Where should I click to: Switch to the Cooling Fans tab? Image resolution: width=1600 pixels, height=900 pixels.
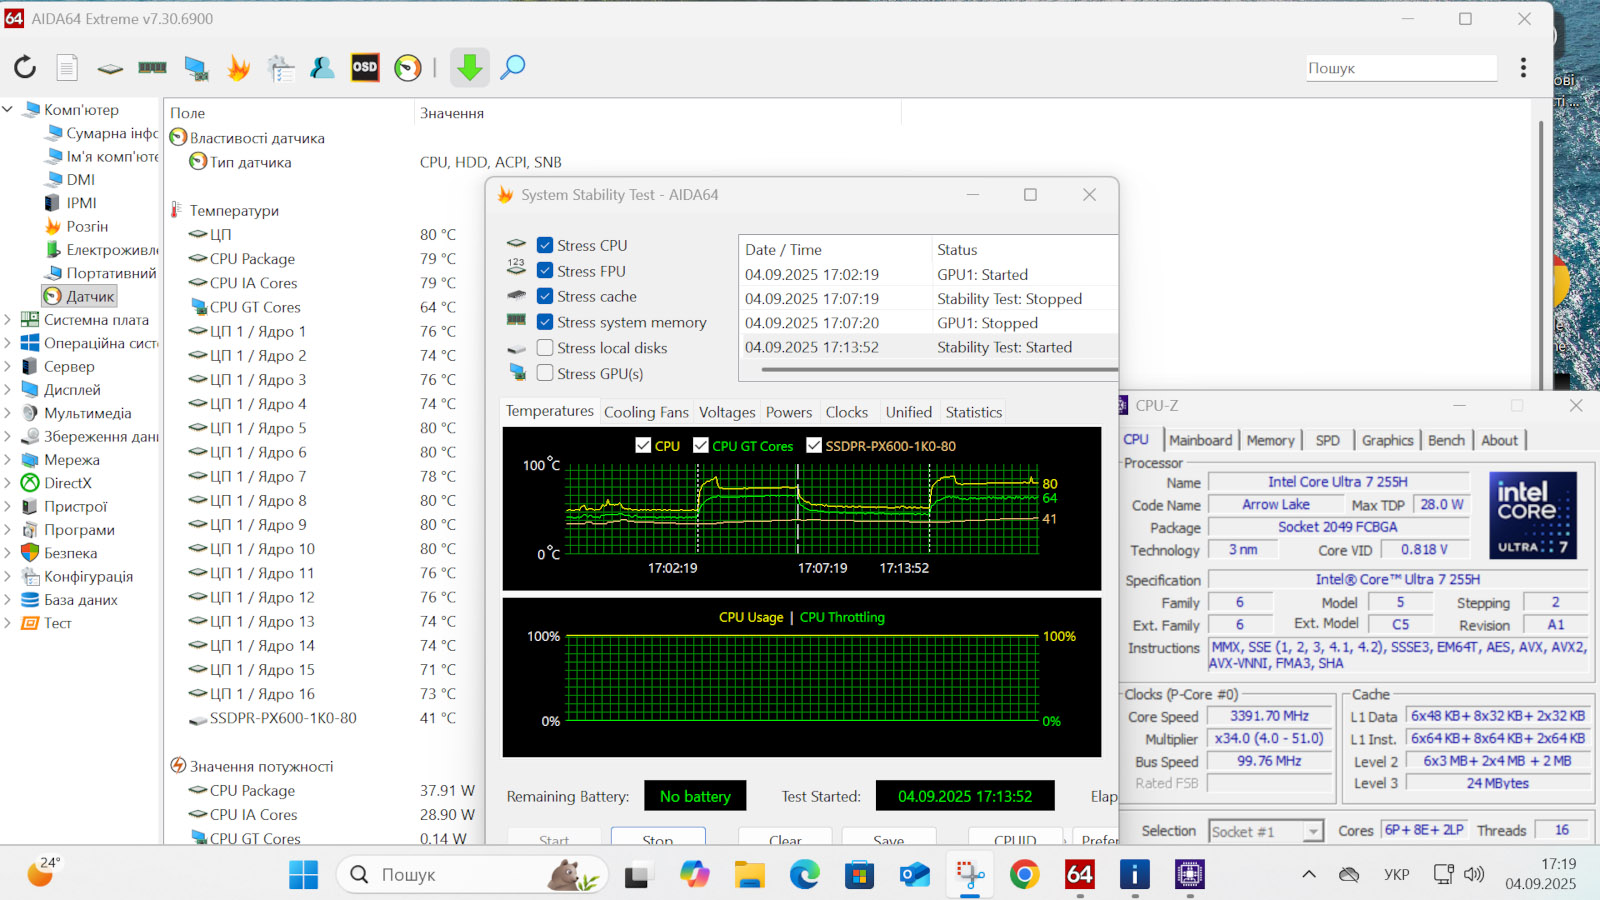click(x=646, y=412)
